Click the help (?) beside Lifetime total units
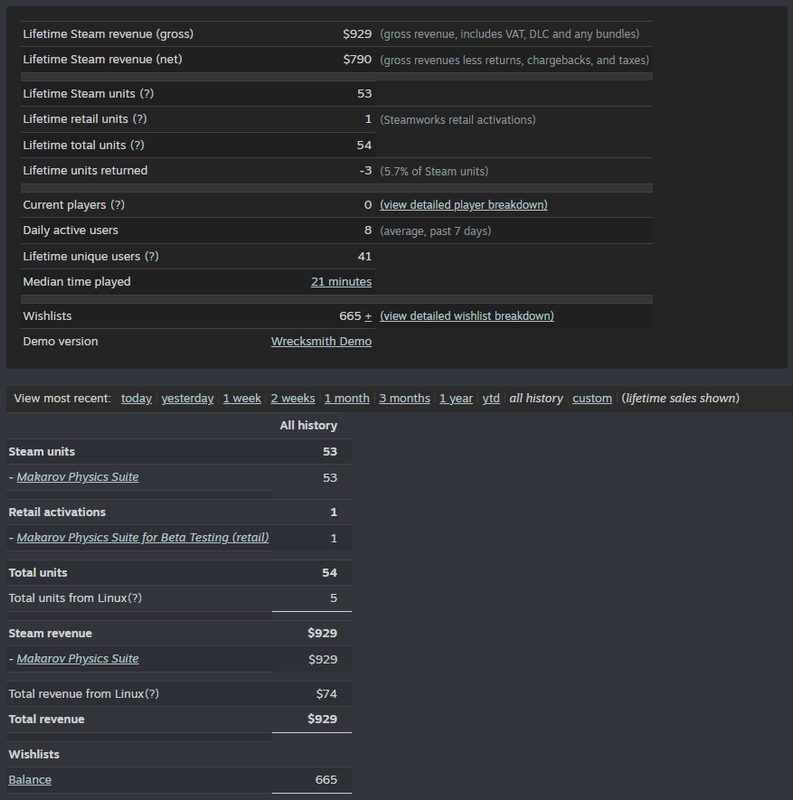This screenshot has width=793, height=800. 137,145
